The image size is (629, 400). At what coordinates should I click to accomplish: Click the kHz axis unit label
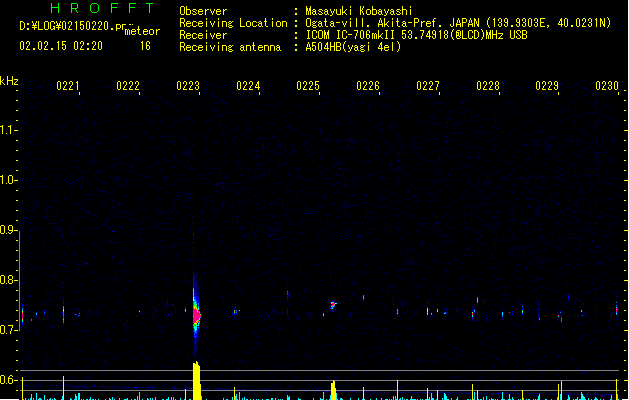[9, 81]
